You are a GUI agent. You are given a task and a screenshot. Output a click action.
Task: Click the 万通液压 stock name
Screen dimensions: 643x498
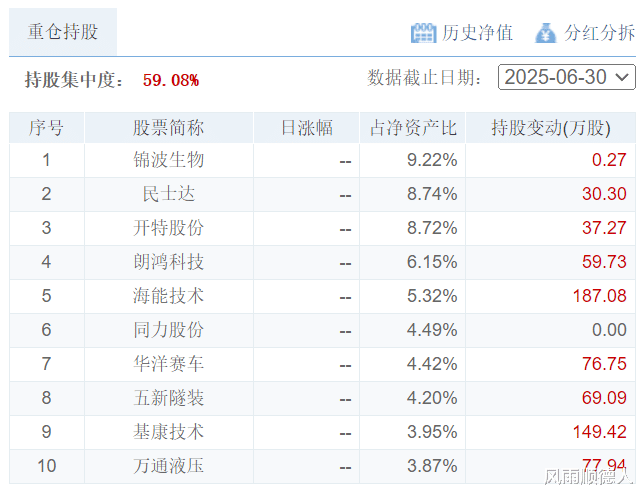169,466
